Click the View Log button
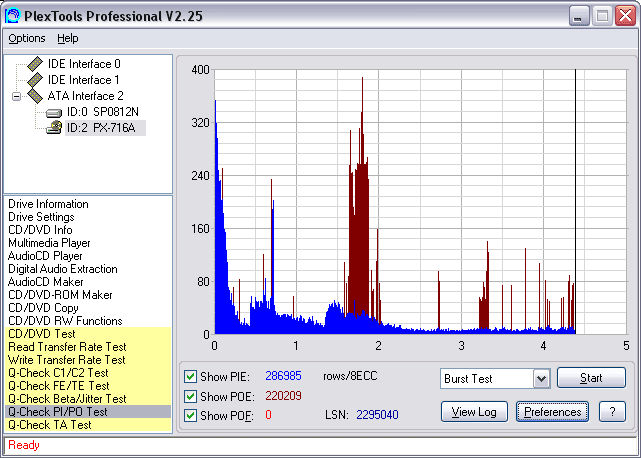The width and height of the screenshot is (641, 458). coord(474,412)
